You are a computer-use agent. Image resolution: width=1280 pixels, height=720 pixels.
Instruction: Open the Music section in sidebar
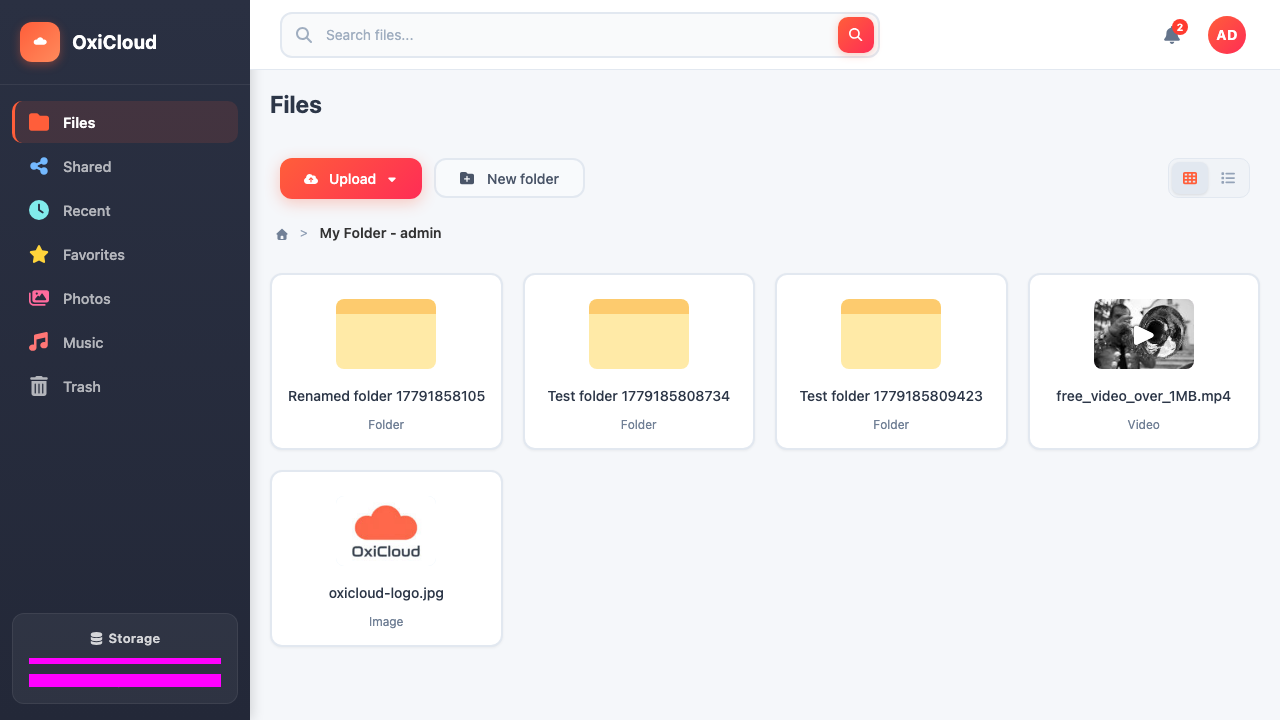(x=125, y=343)
